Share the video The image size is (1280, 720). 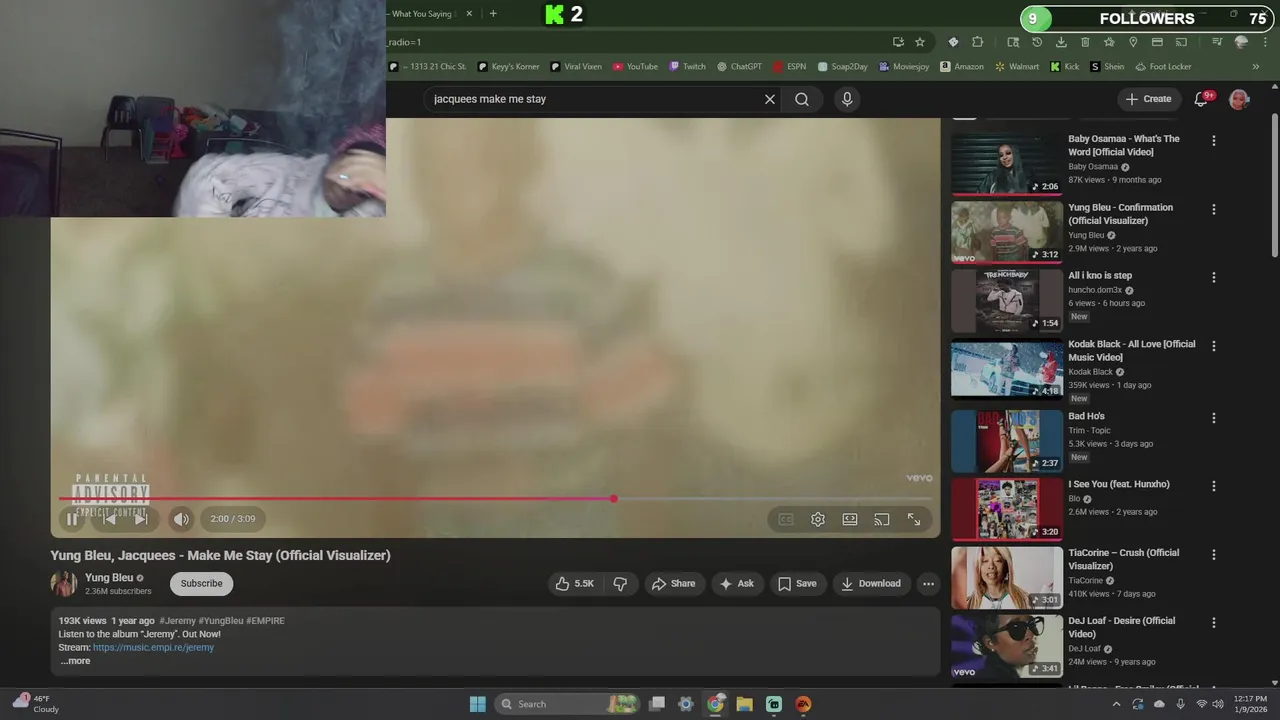[x=673, y=584]
